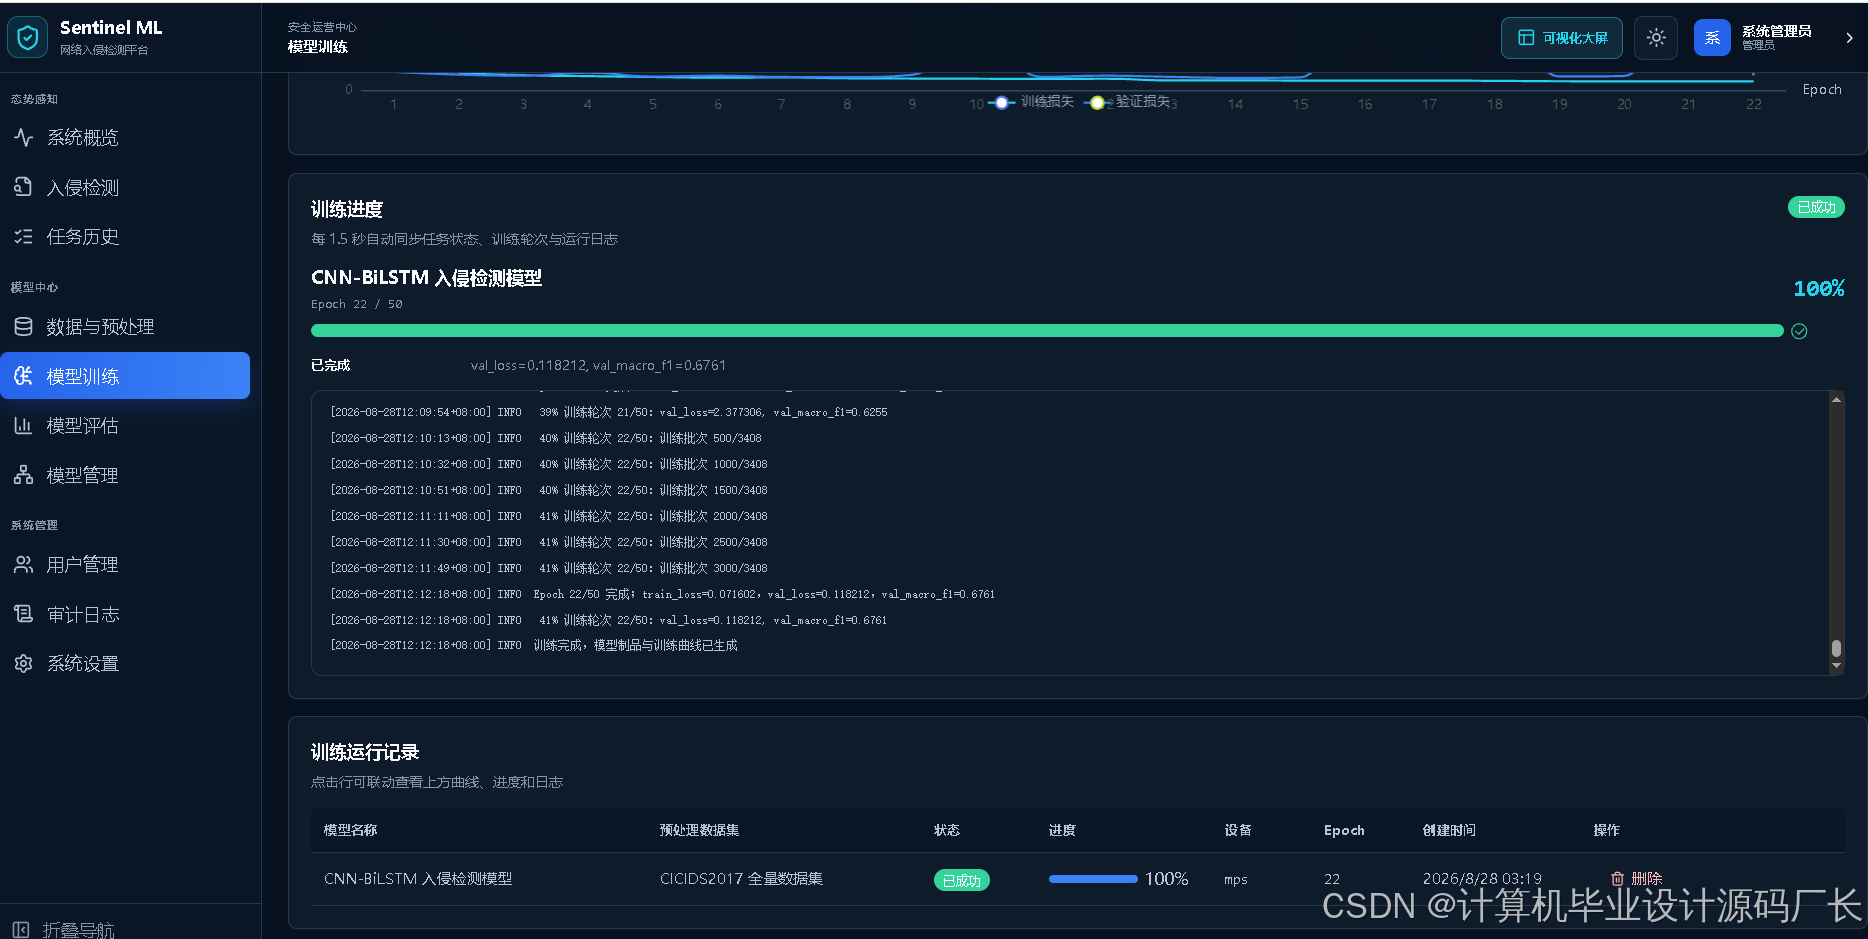Click the log panel scrollbar thumb
1868x939 pixels.
coord(1836,648)
